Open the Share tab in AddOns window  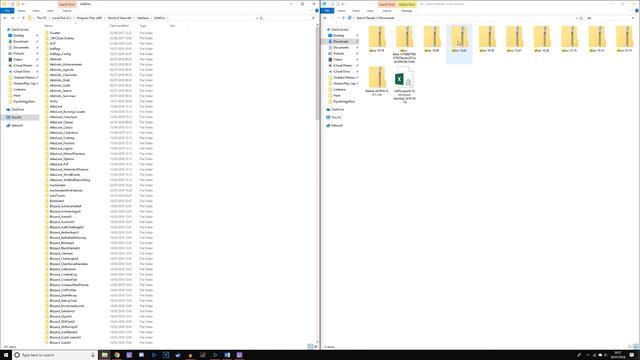coord(36,11)
